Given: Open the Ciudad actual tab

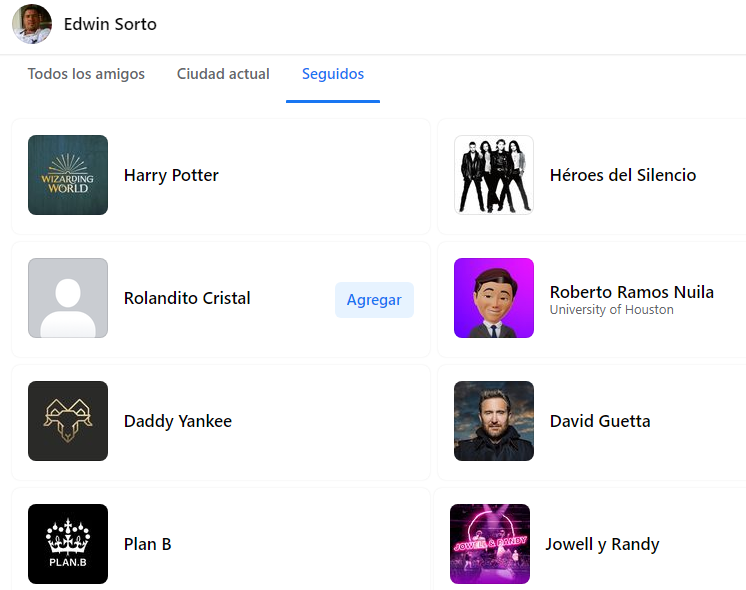Looking at the screenshot, I should click(223, 74).
